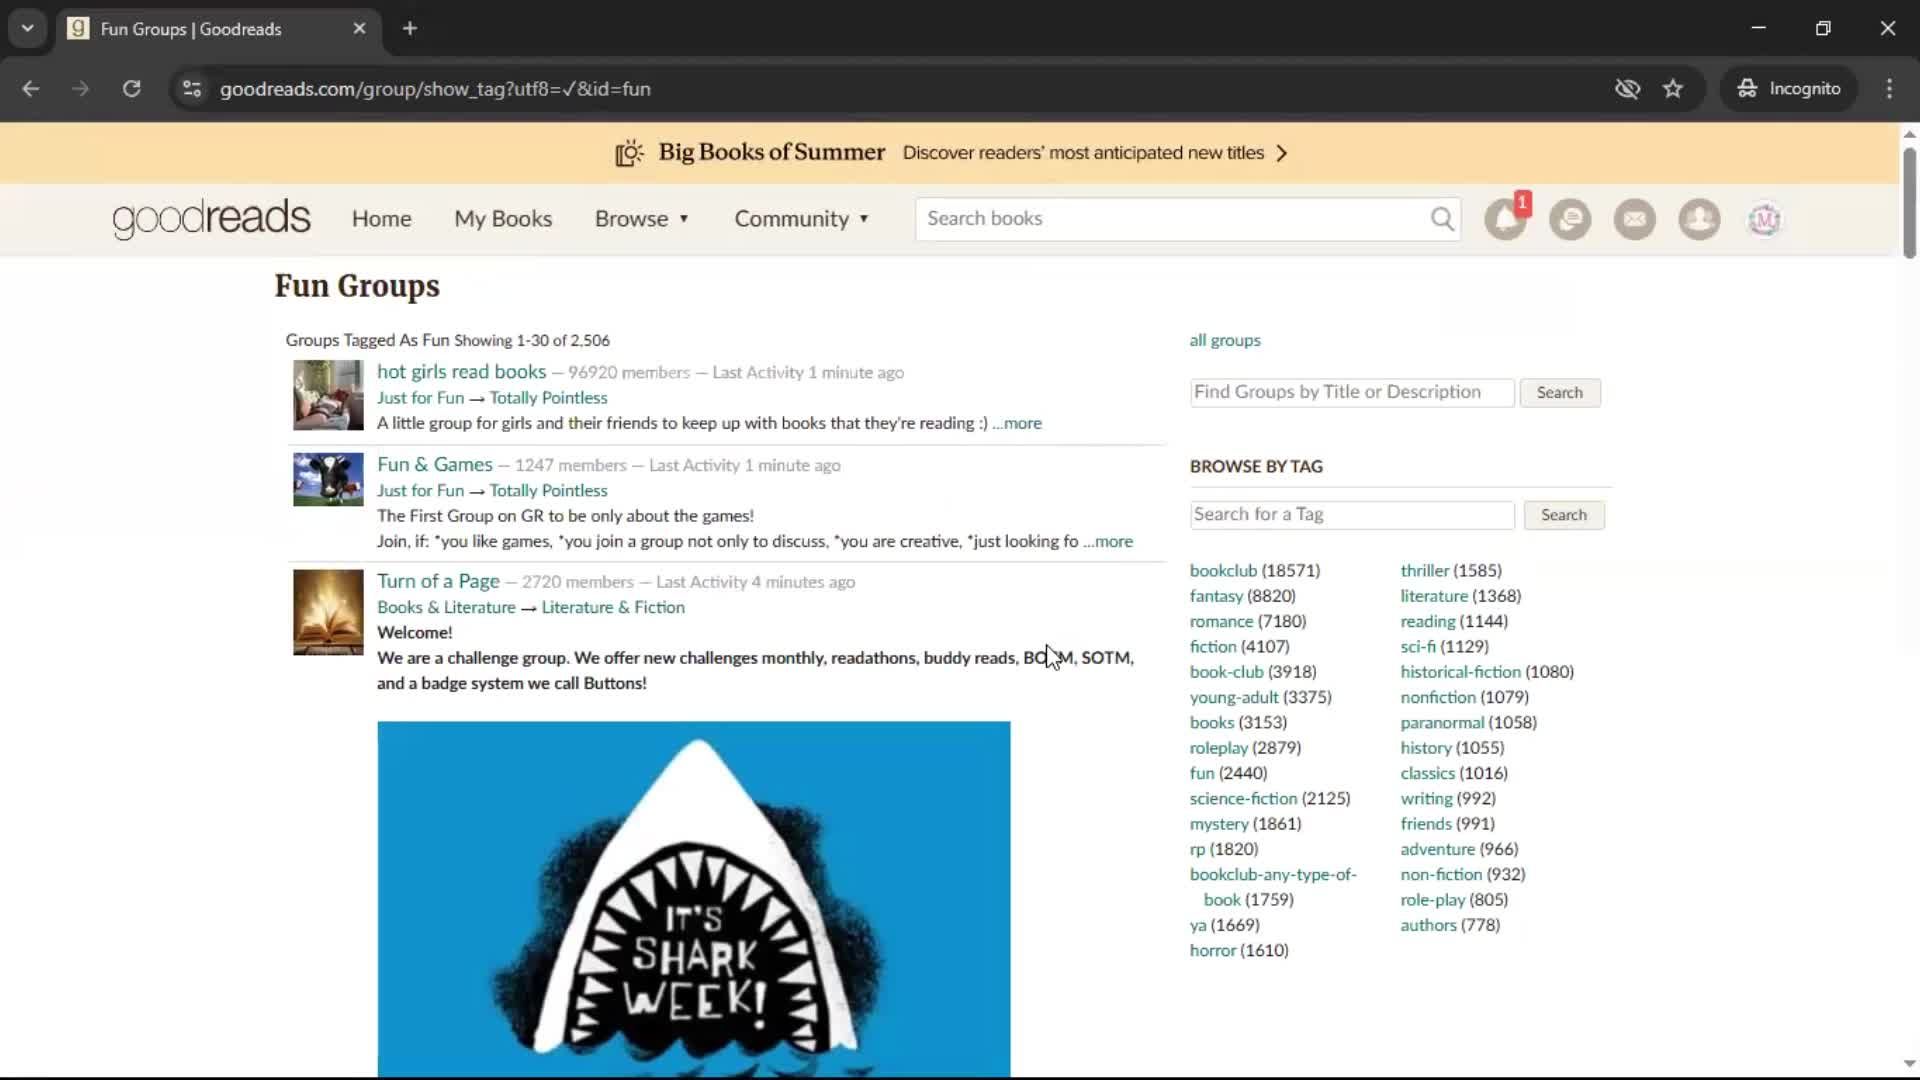1920x1080 pixels.
Task: Open the Home menu item
Action: pos(381,219)
